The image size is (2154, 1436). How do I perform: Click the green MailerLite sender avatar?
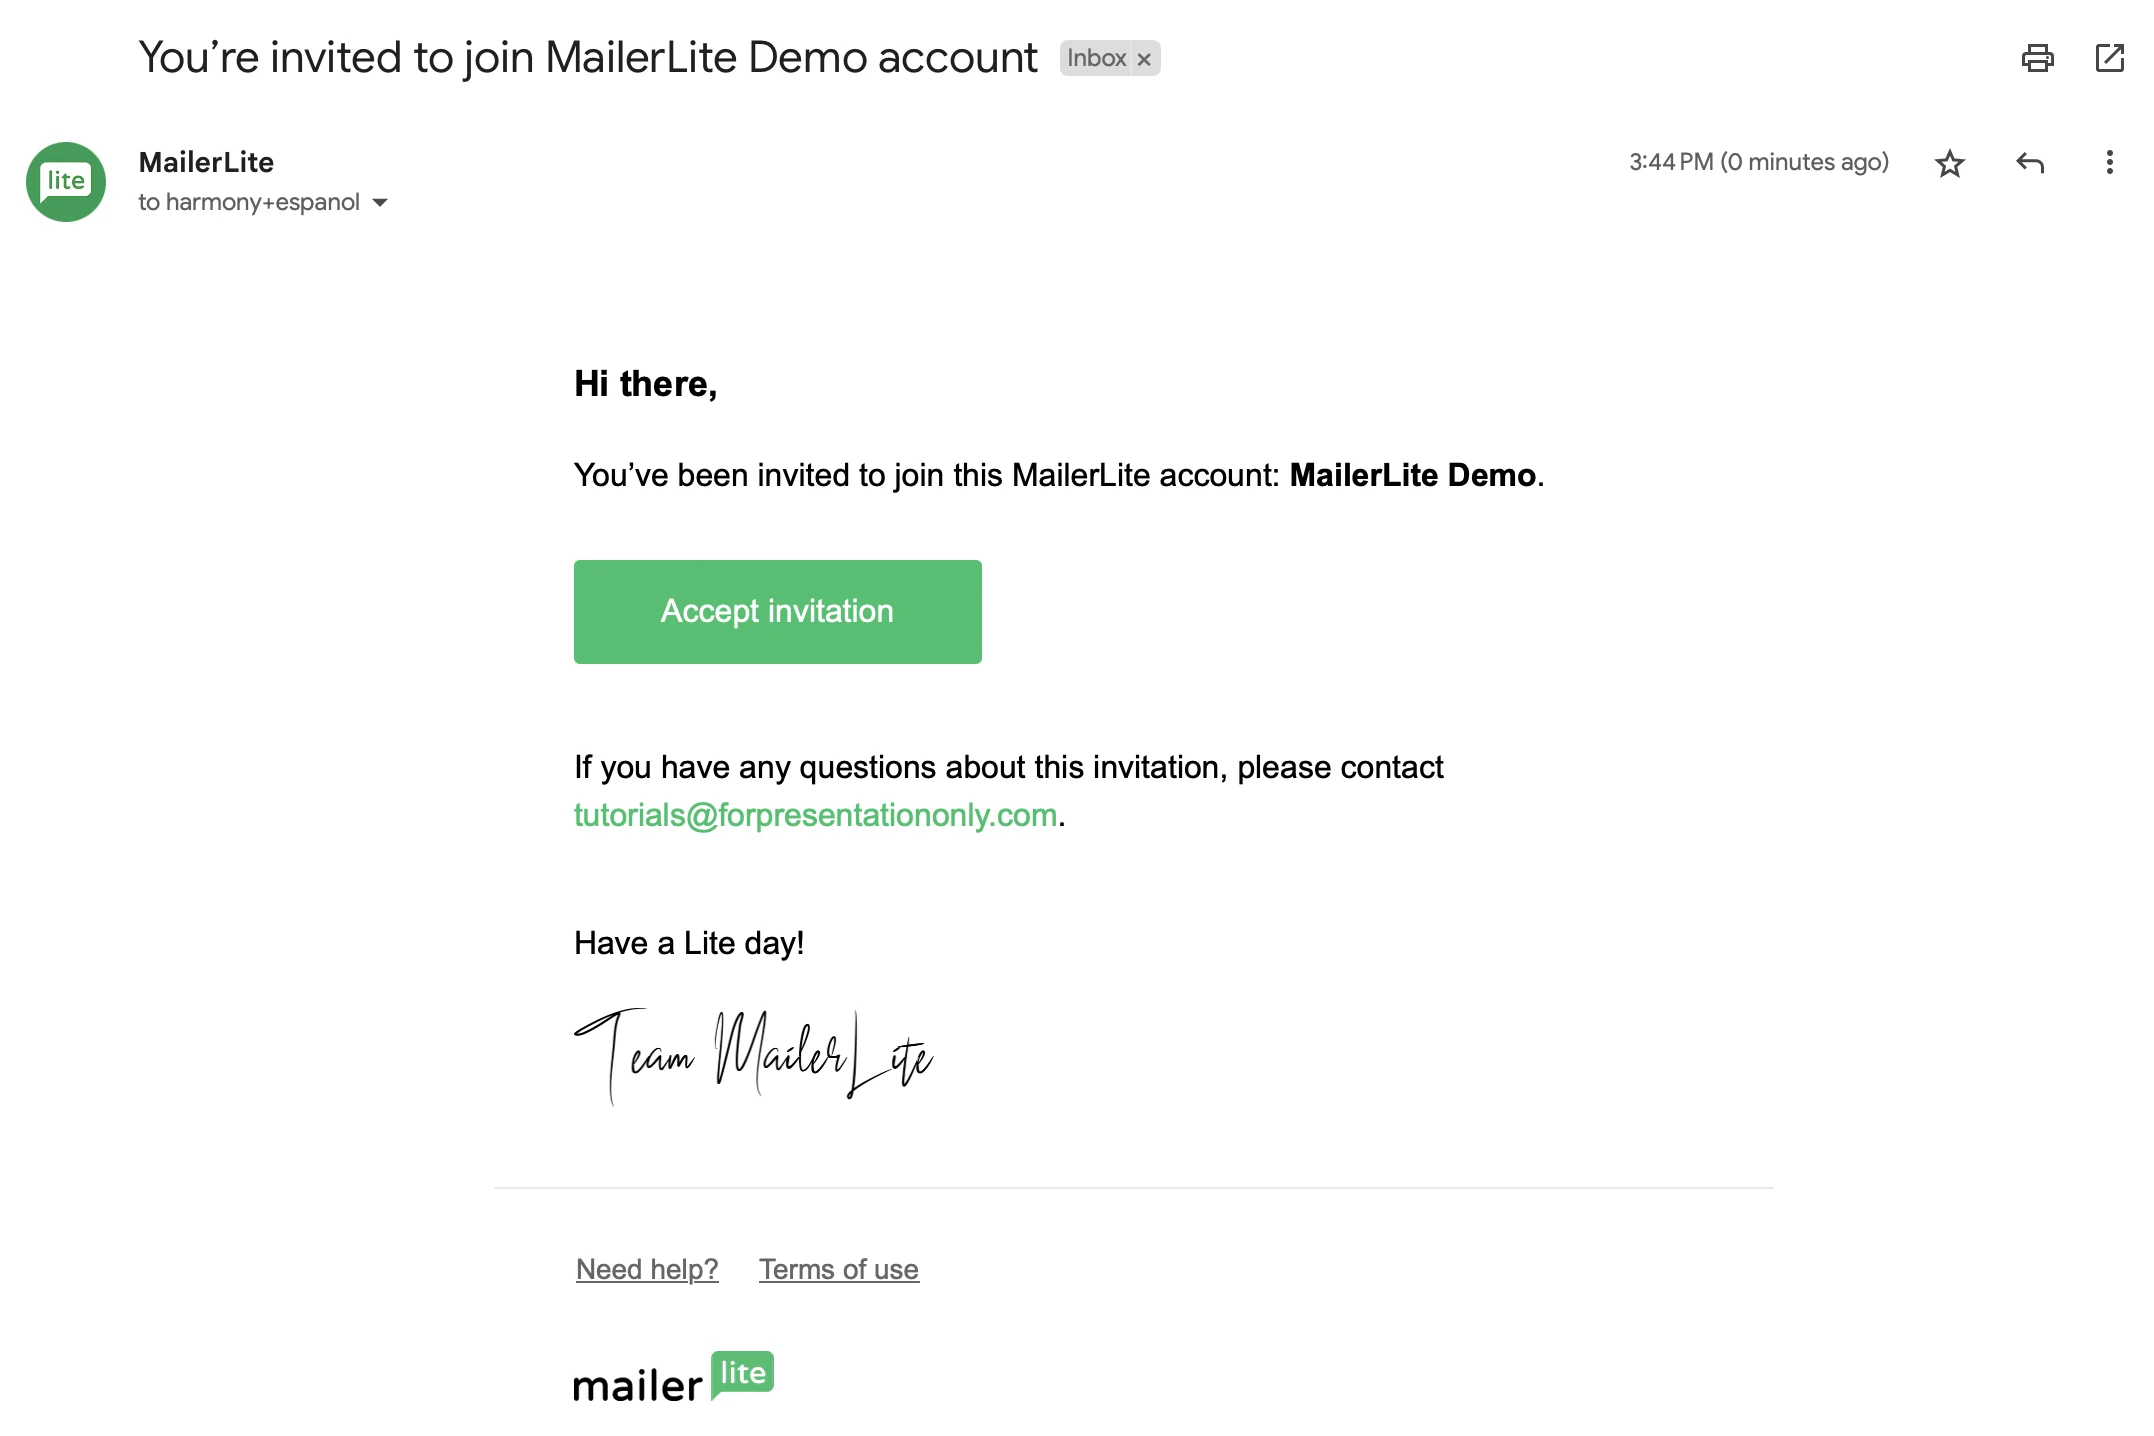click(66, 182)
